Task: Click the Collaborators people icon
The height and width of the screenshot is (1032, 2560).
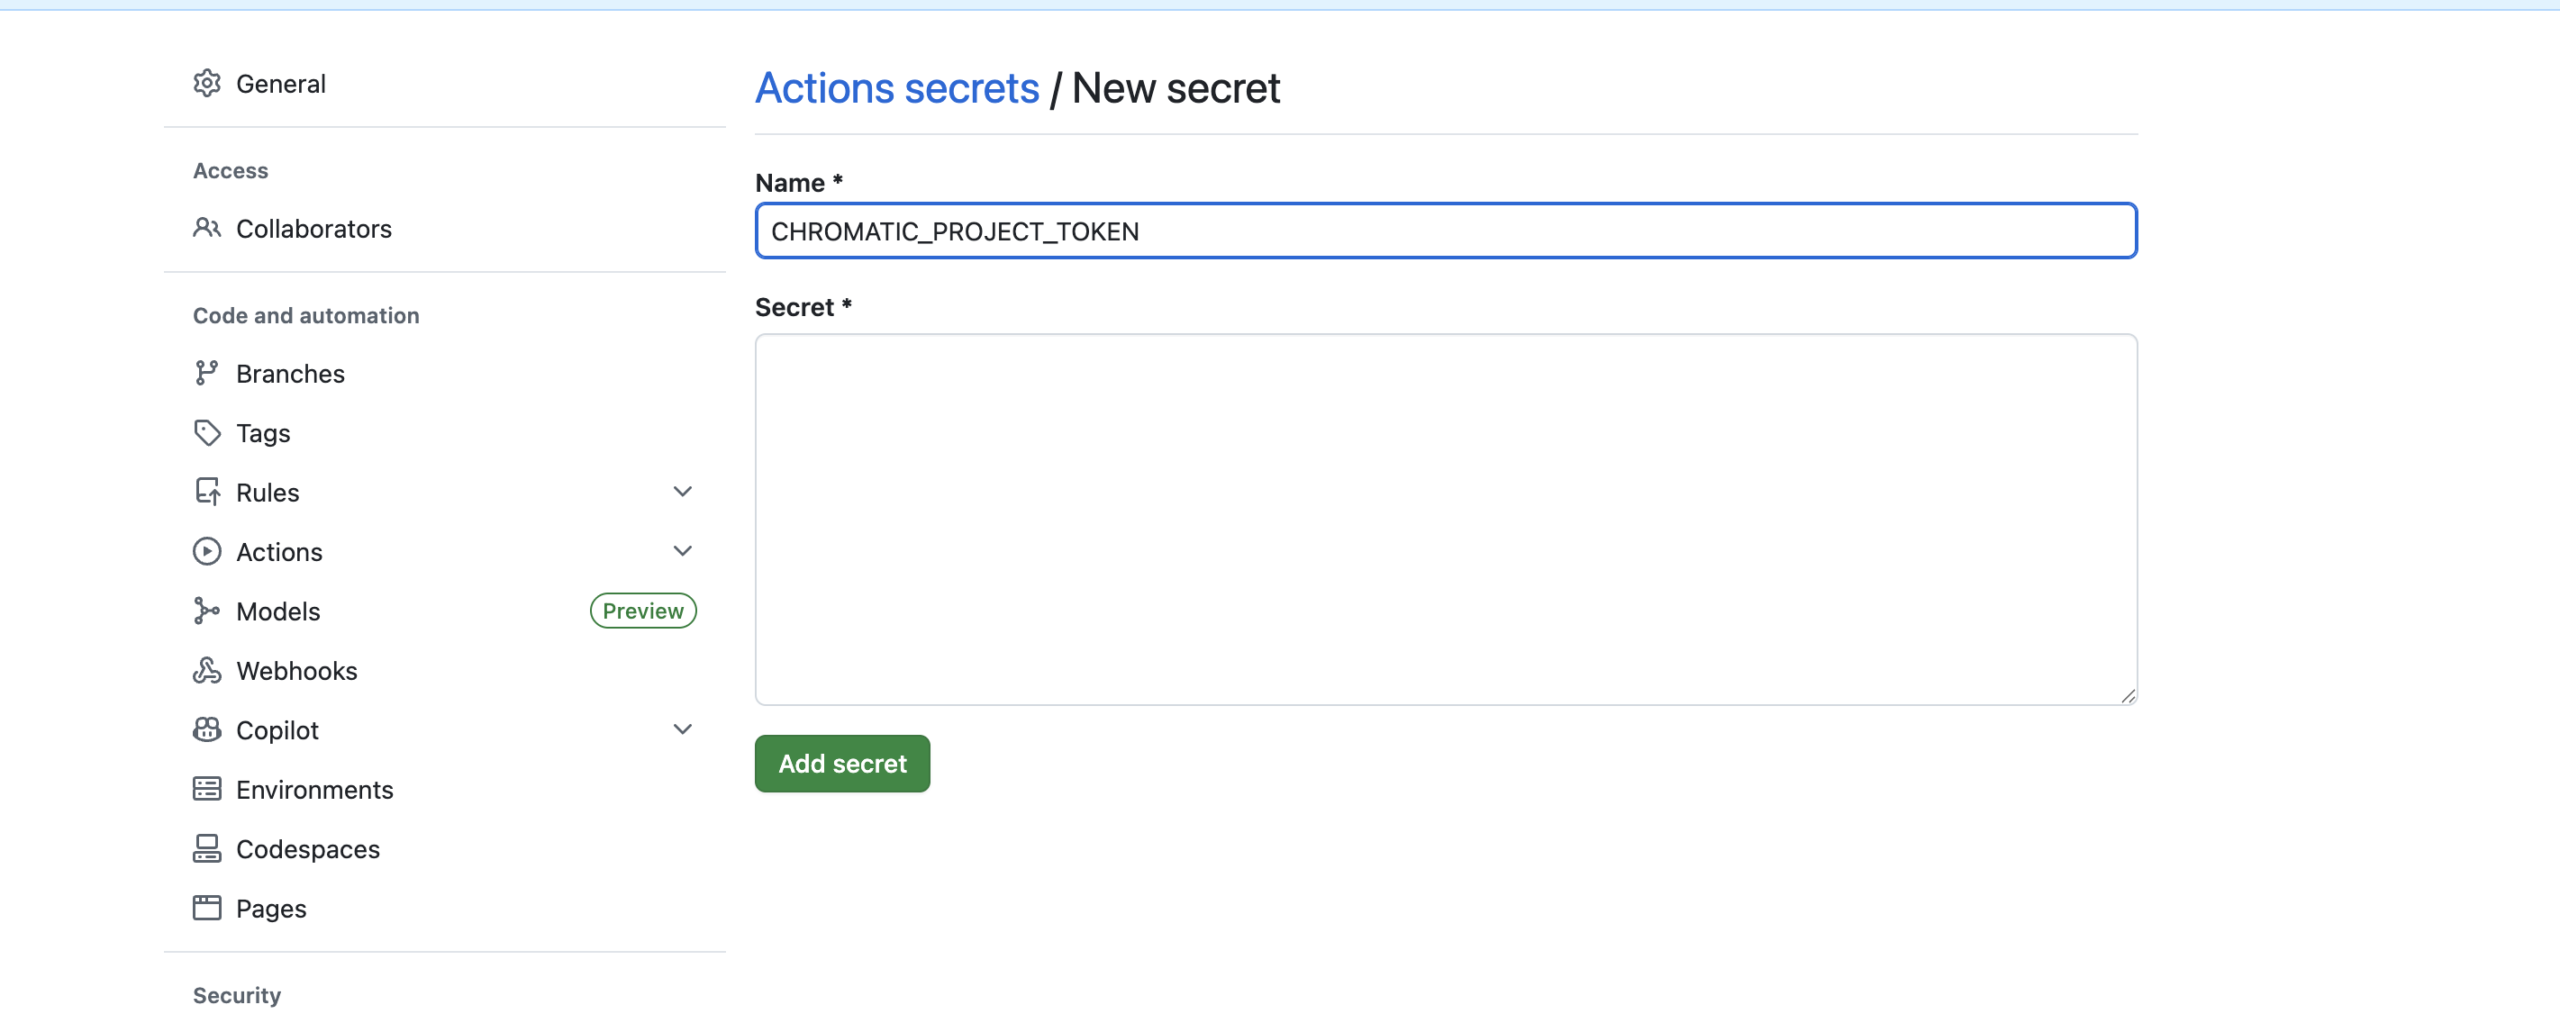Action: click(x=207, y=228)
